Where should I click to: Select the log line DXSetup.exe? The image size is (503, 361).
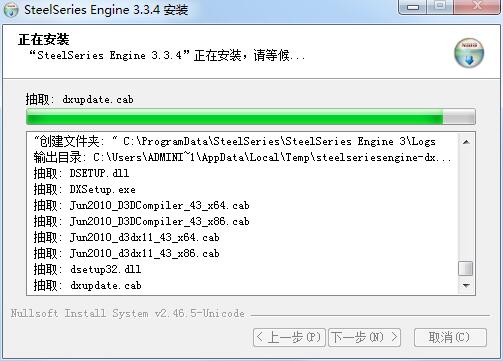click(84, 189)
